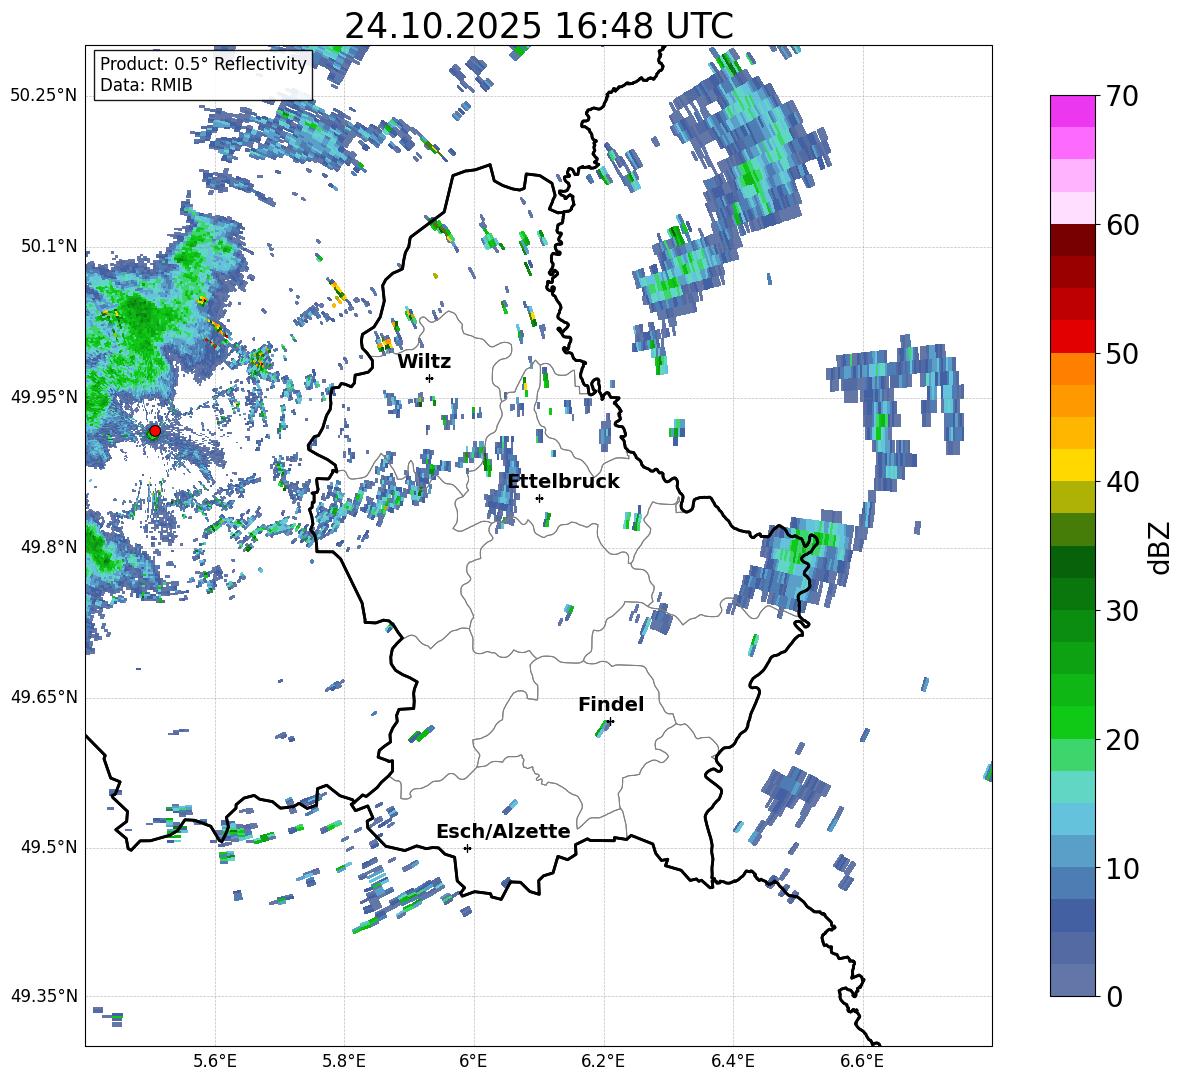The image size is (1184, 1081).
Task: Click the colorbar 0 tick label
Action: pyautogui.click(x=1115, y=996)
